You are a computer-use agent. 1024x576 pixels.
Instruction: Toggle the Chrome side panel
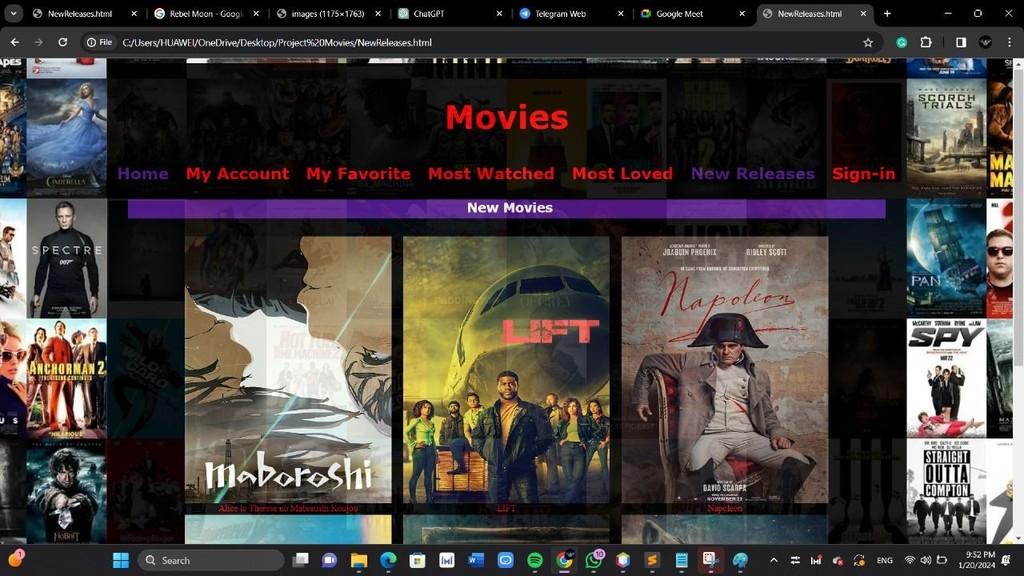(961, 42)
